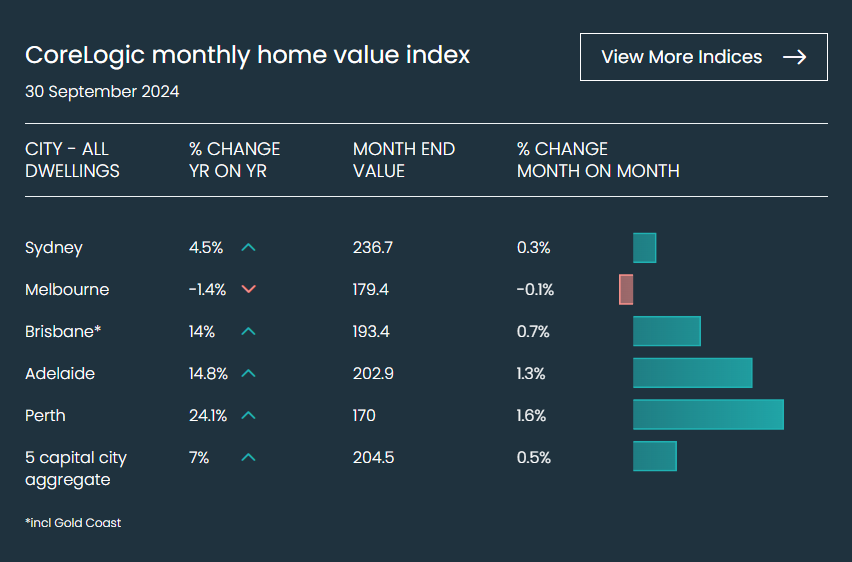
Task: Click Adelaide's upward trend arrow
Action: pos(249,374)
